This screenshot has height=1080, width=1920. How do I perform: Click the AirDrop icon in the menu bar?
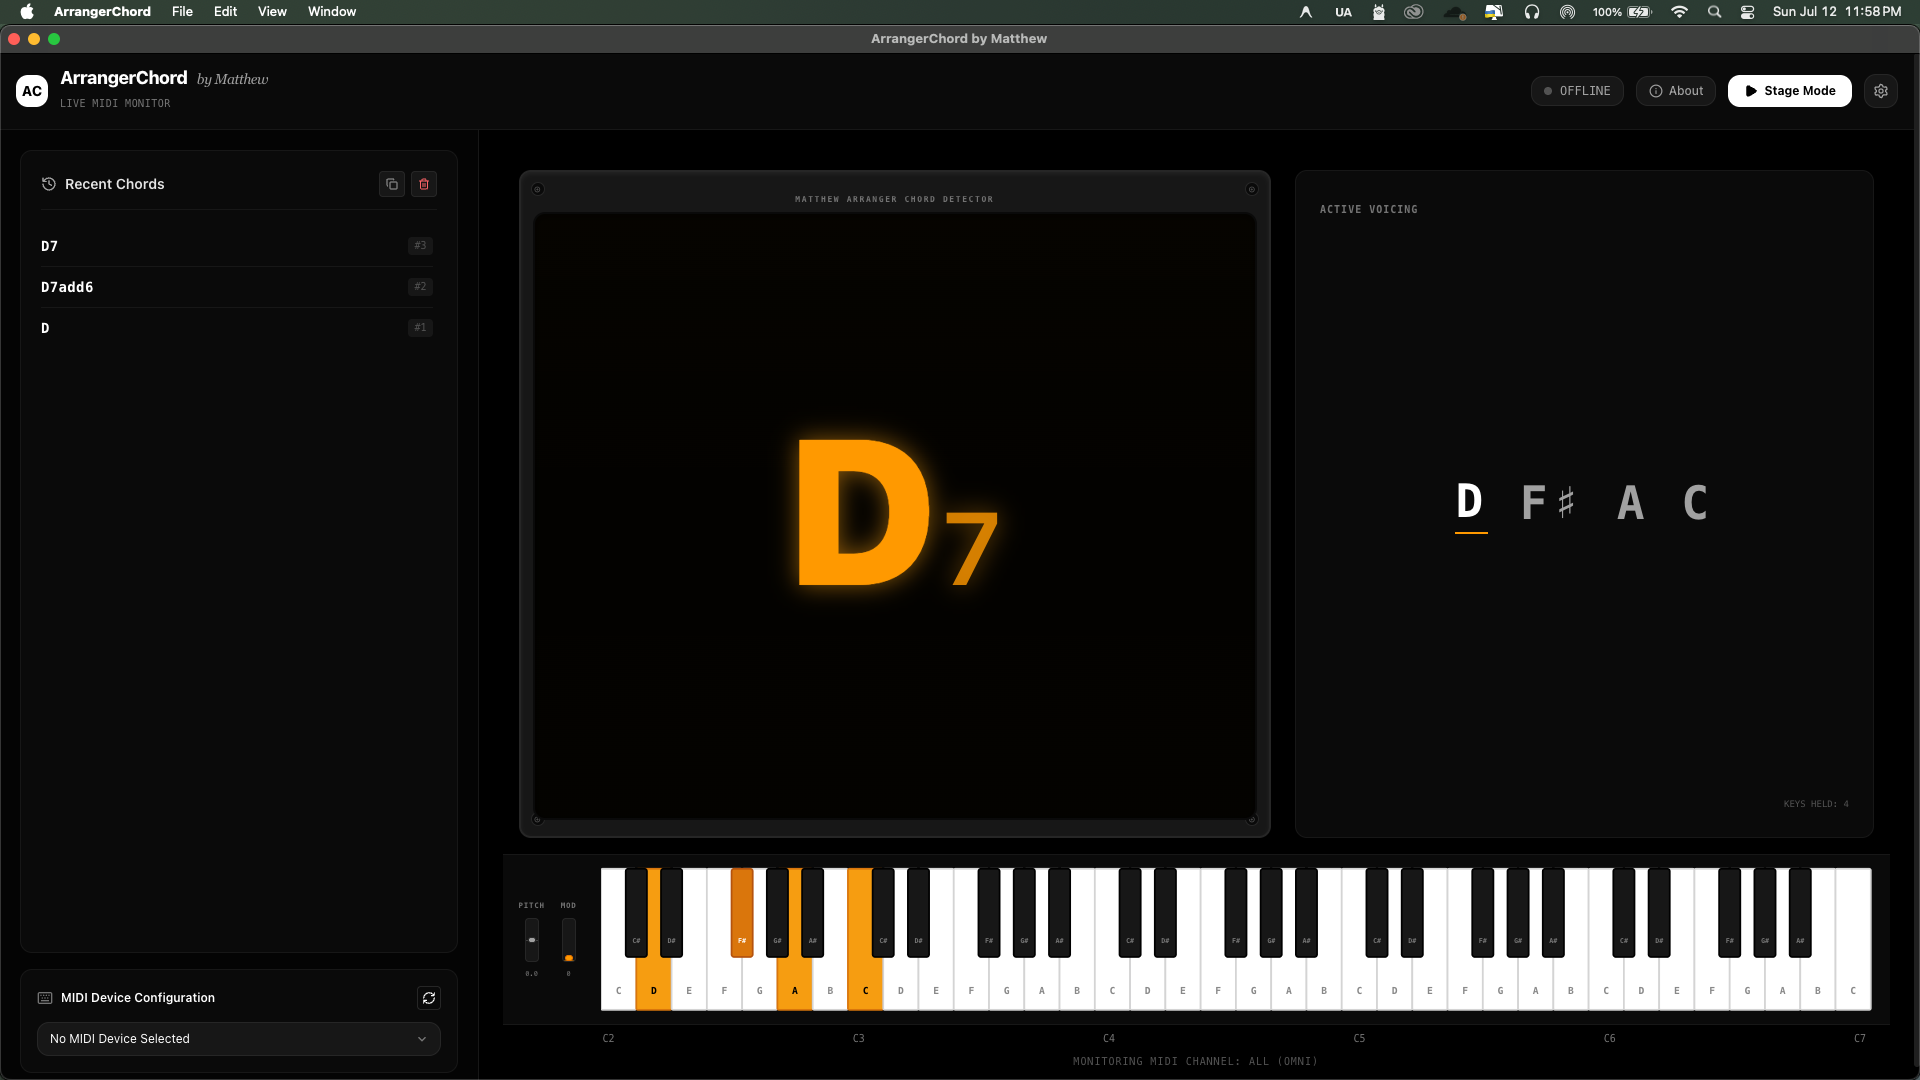(x=1567, y=12)
